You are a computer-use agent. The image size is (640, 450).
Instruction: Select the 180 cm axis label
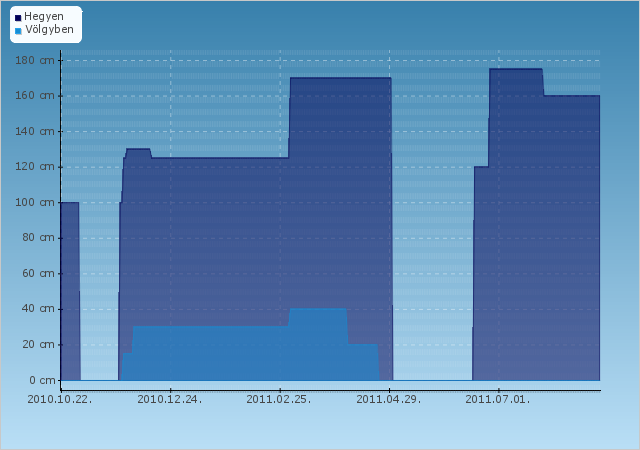coord(35,60)
